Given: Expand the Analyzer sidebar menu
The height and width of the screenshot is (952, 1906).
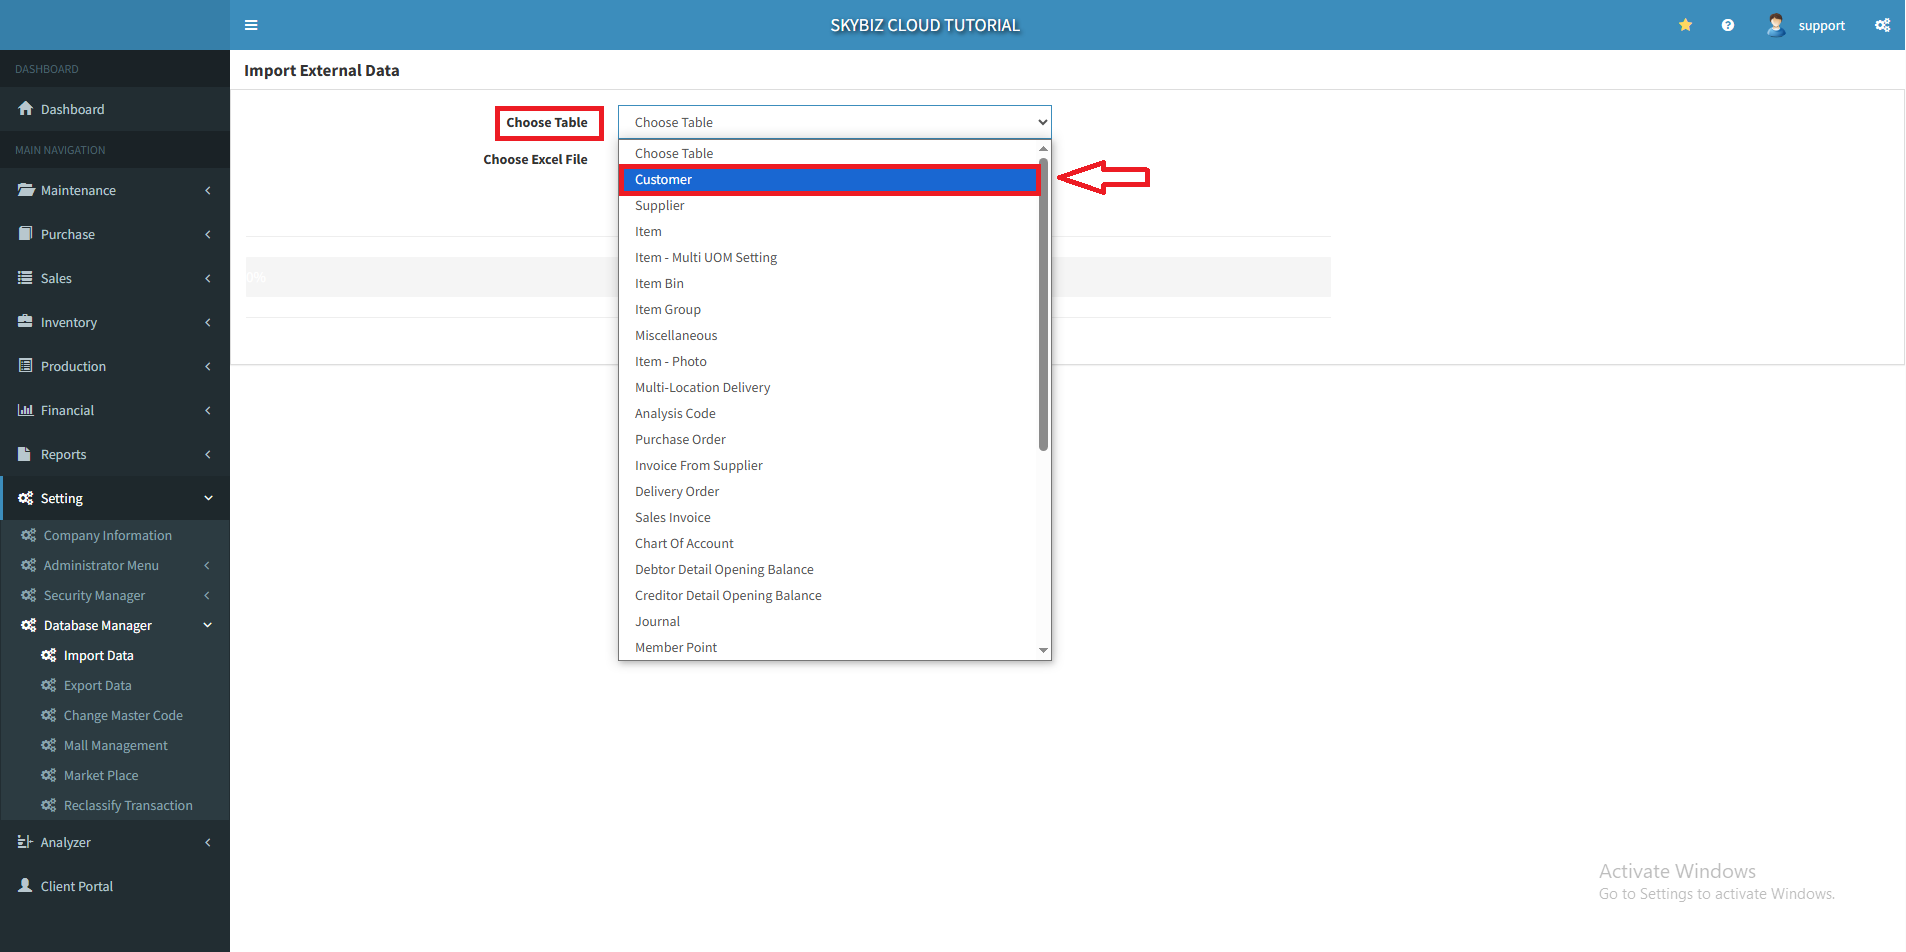Looking at the screenshot, I should tap(114, 842).
